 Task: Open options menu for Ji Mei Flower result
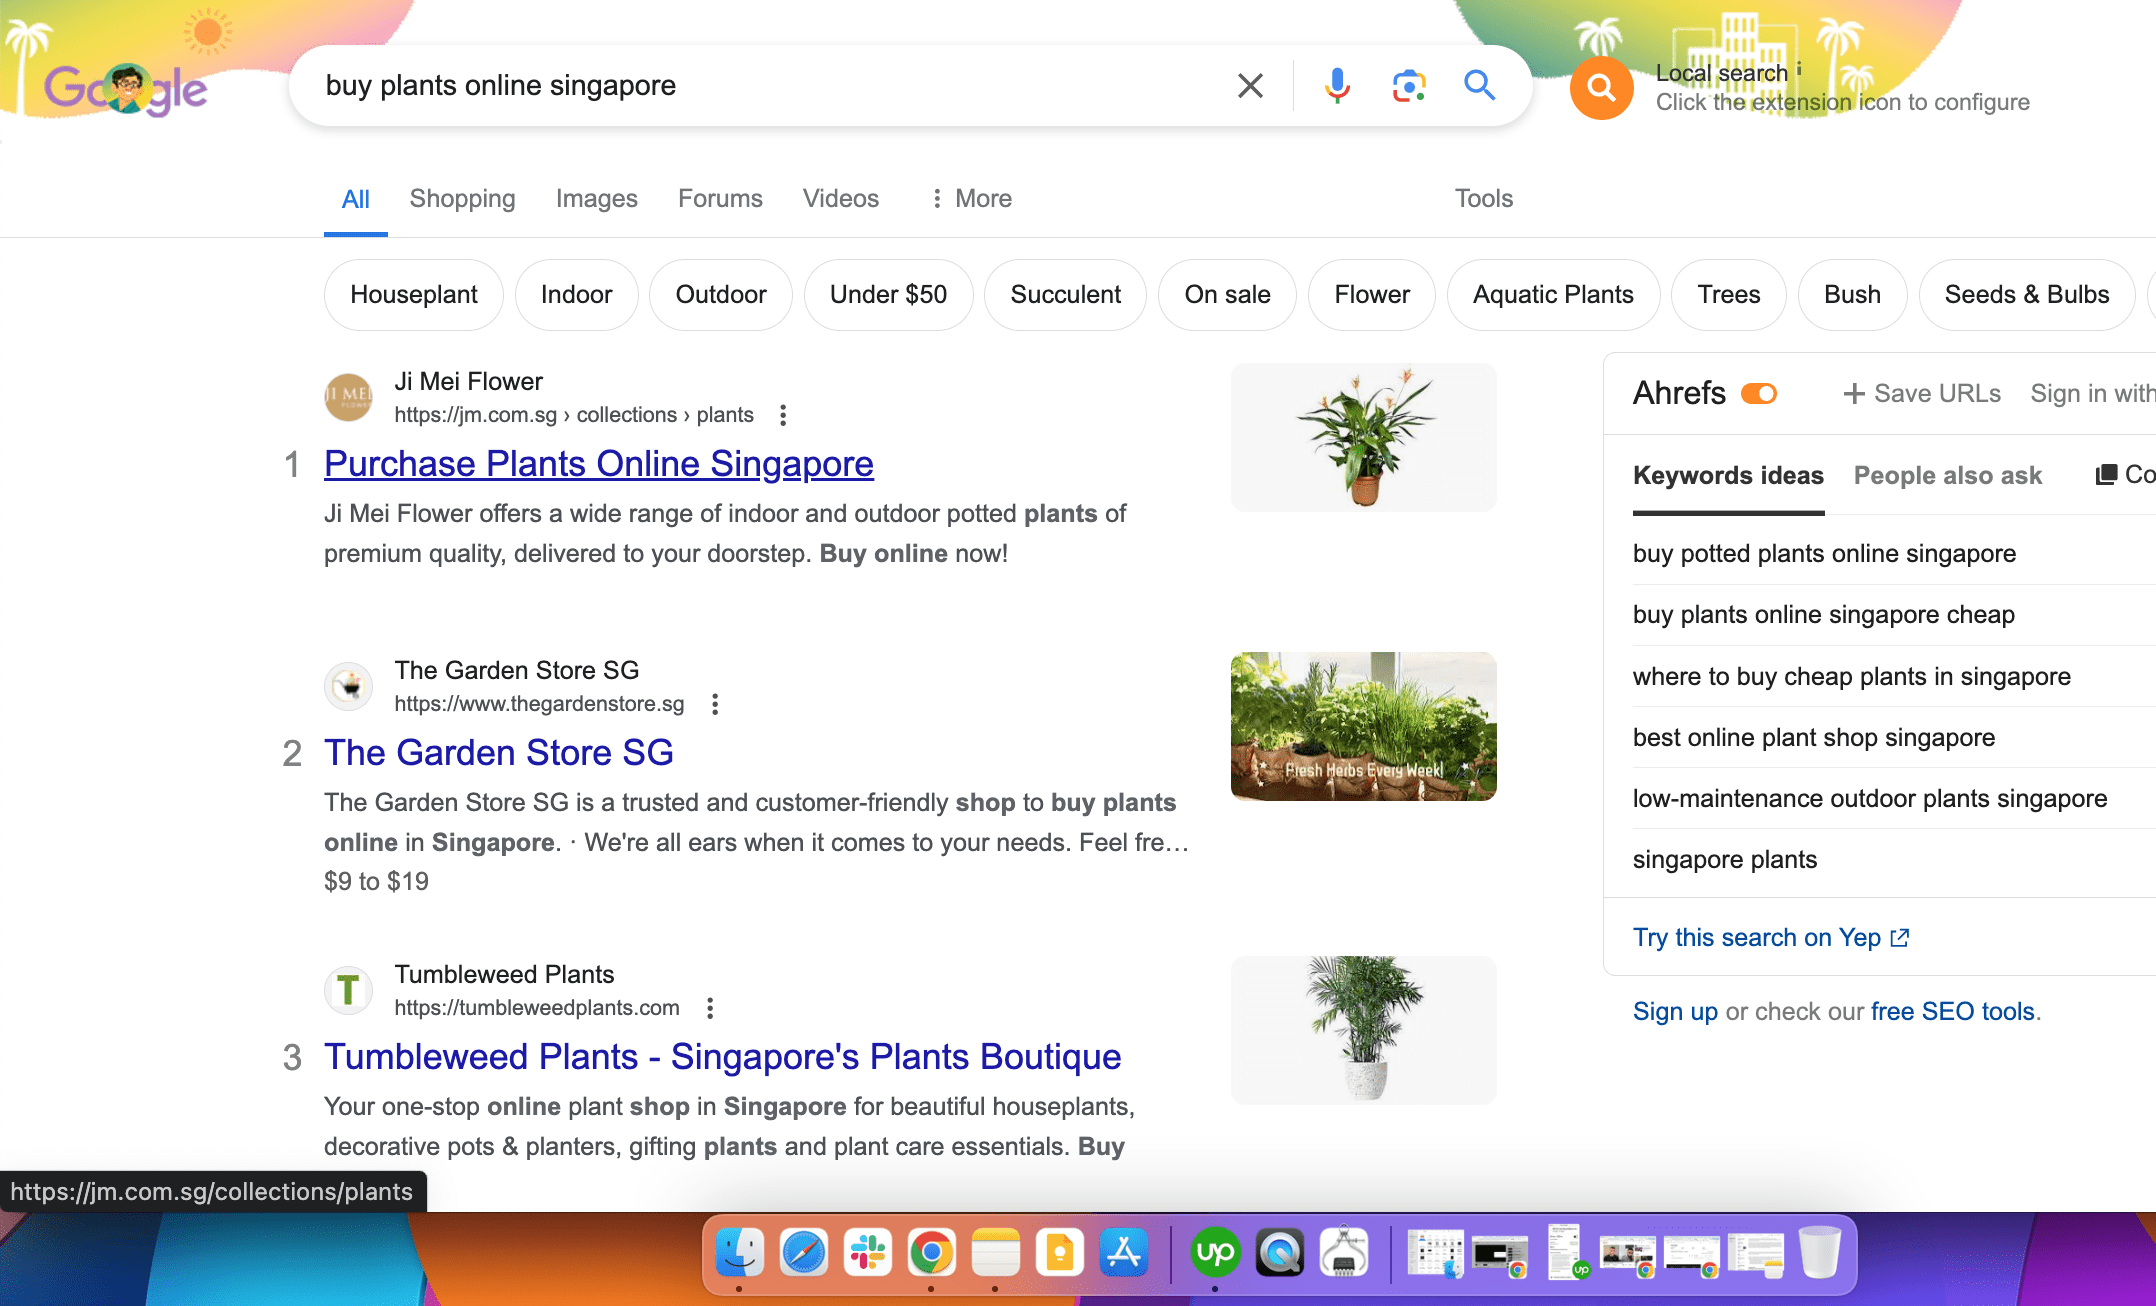coord(783,415)
